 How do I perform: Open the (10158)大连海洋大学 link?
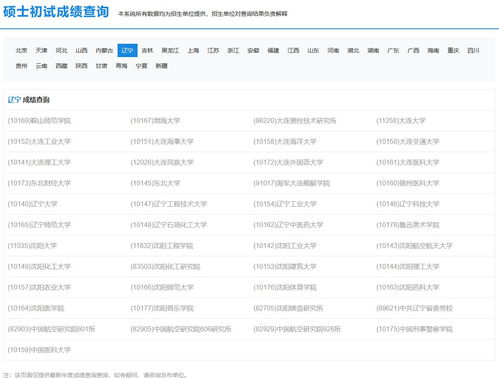[285, 141]
